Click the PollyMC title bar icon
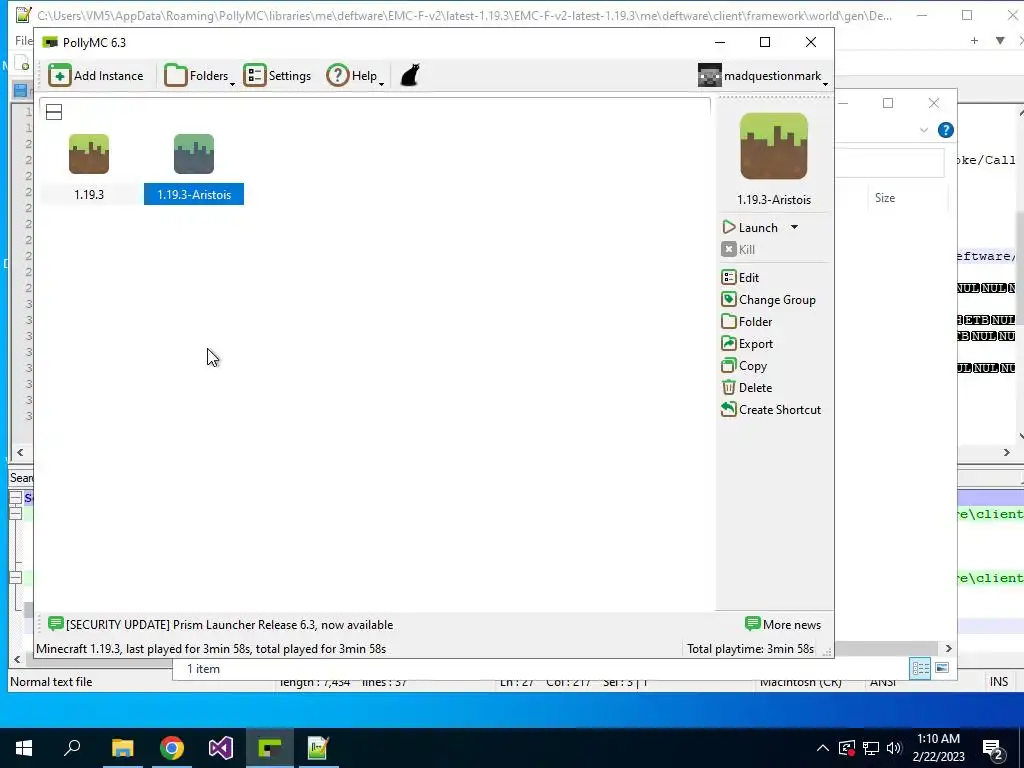This screenshot has height=768, width=1024. click(50, 42)
